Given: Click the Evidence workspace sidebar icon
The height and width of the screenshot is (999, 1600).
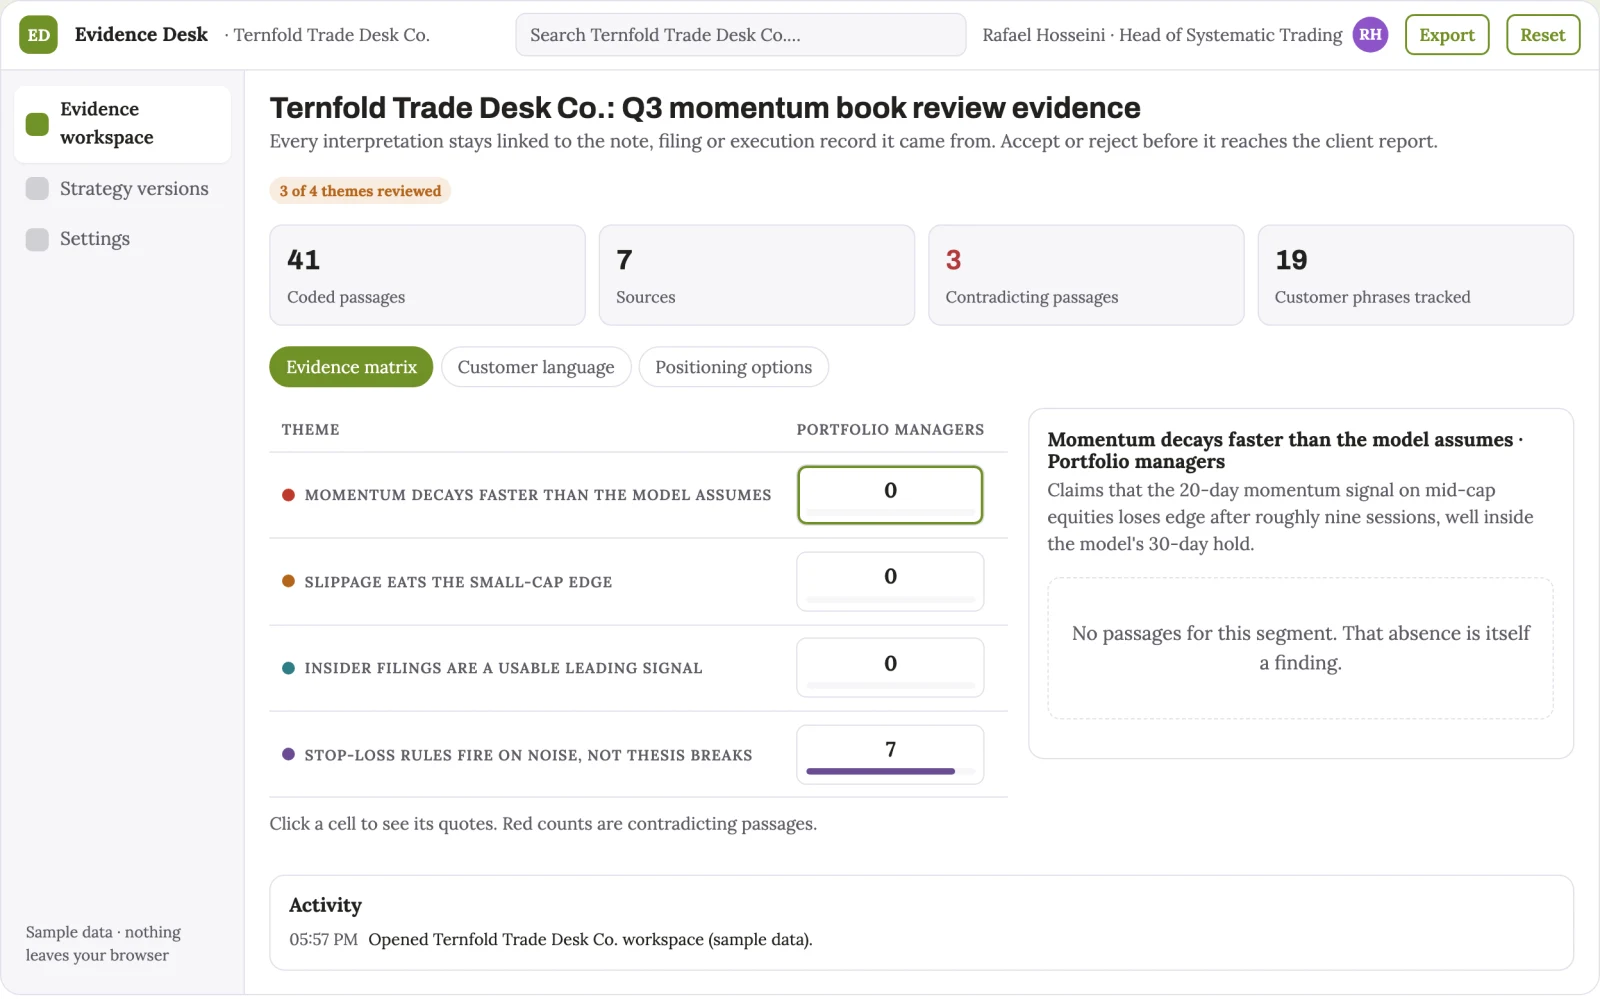Looking at the screenshot, I should pos(37,124).
